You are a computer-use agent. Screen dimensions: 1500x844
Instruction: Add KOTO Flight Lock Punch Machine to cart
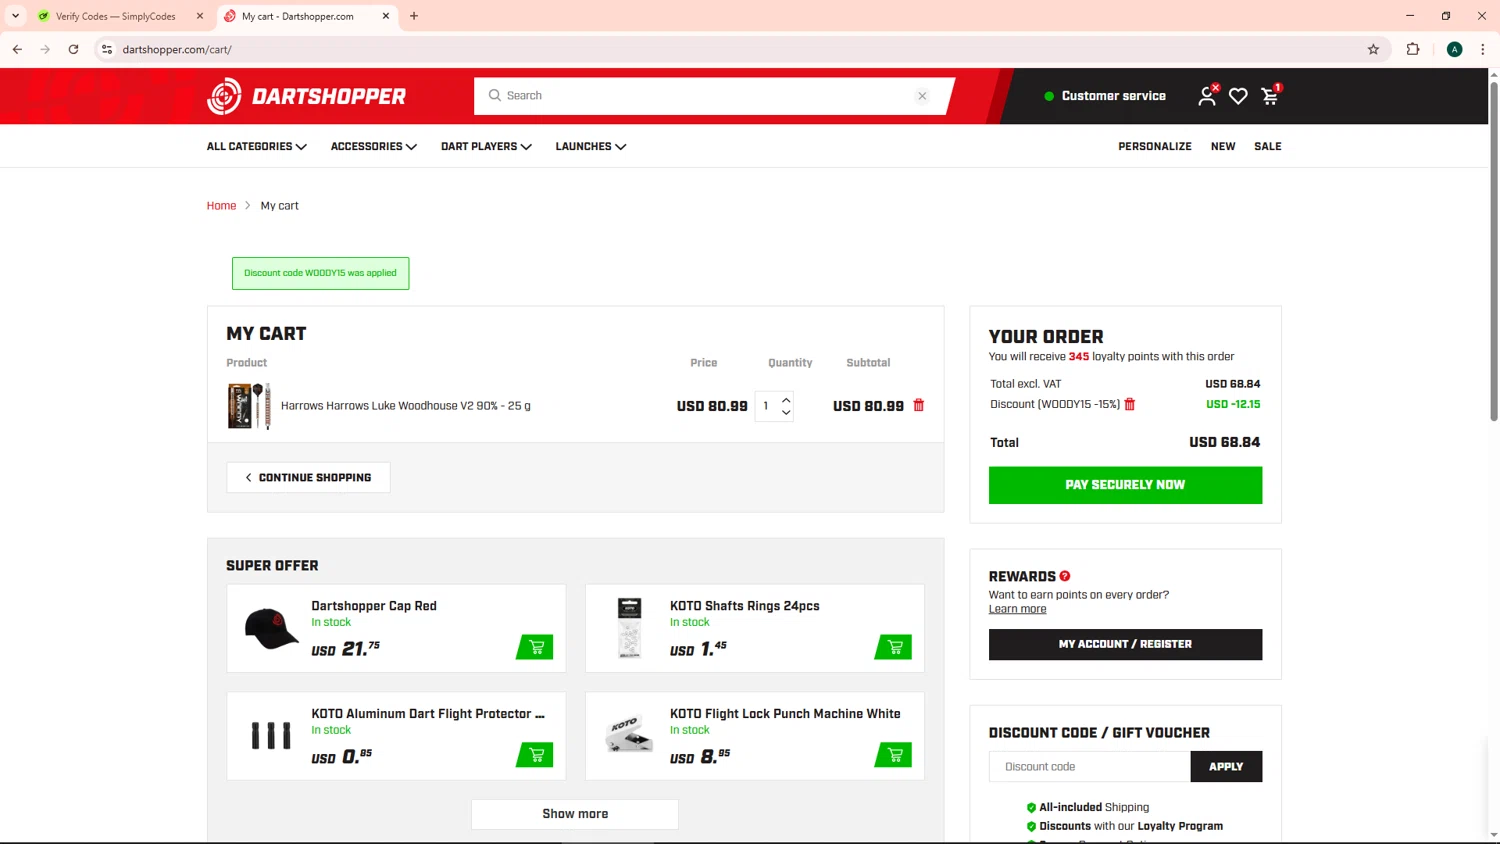[893, 755]
